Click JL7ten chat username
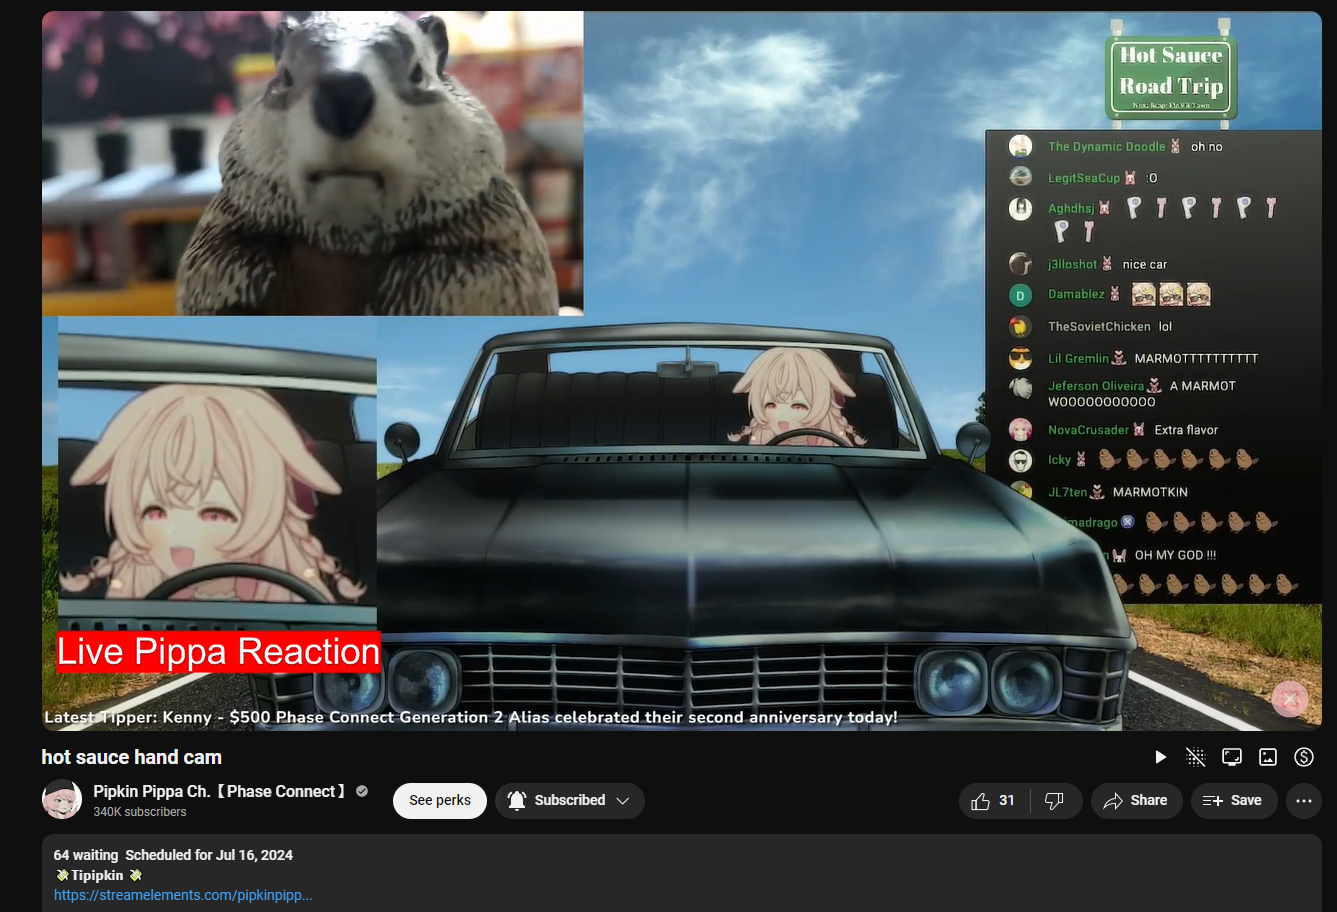Image resolution: width=1337 pixels, height=912 pixels. point(1067,492)
